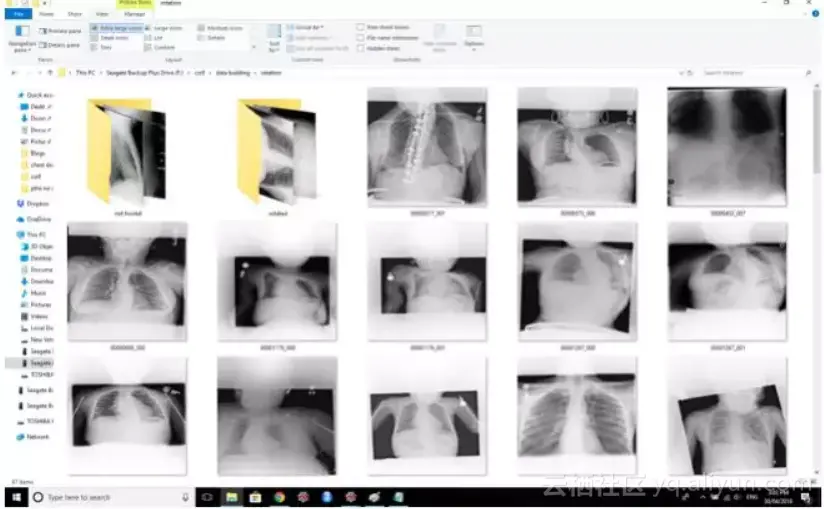Open the Action Center notifications icon
The width and height of the screenshot is (824, 509).
click(807, 497)
